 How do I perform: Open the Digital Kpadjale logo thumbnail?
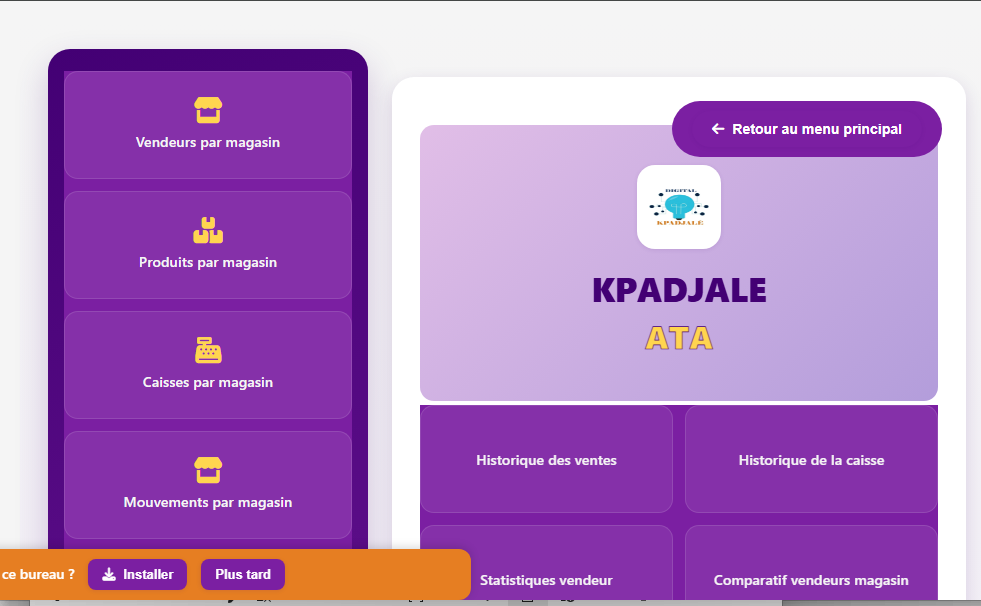pos(679,207)
